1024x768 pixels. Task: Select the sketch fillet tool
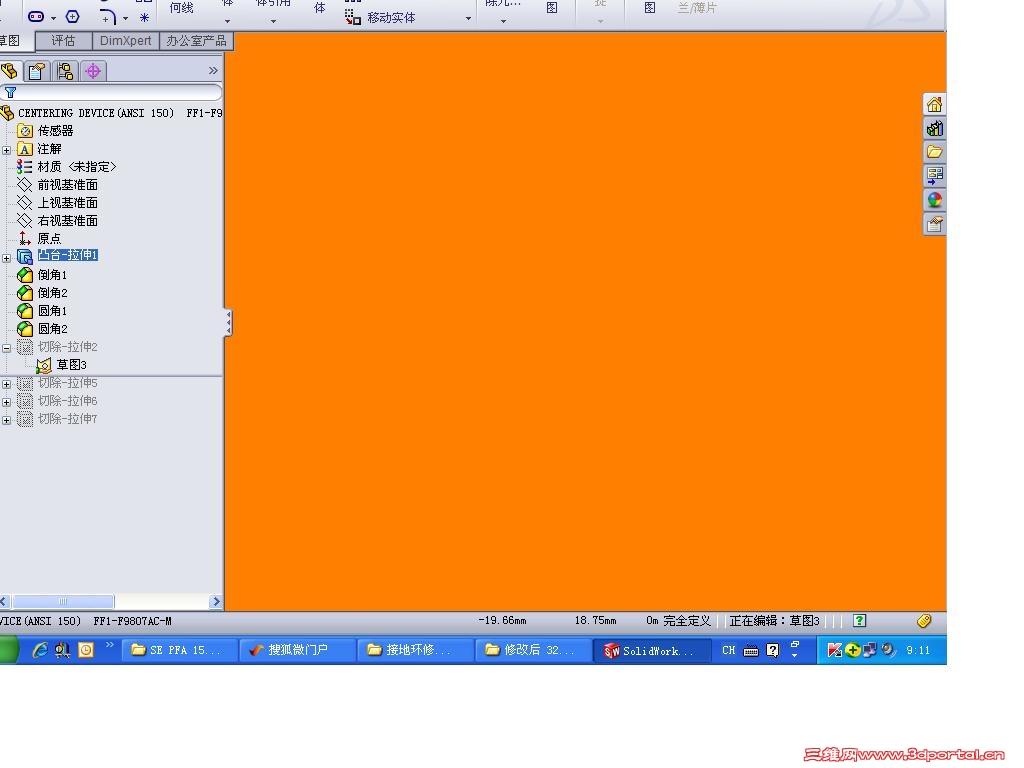[108, 16]
